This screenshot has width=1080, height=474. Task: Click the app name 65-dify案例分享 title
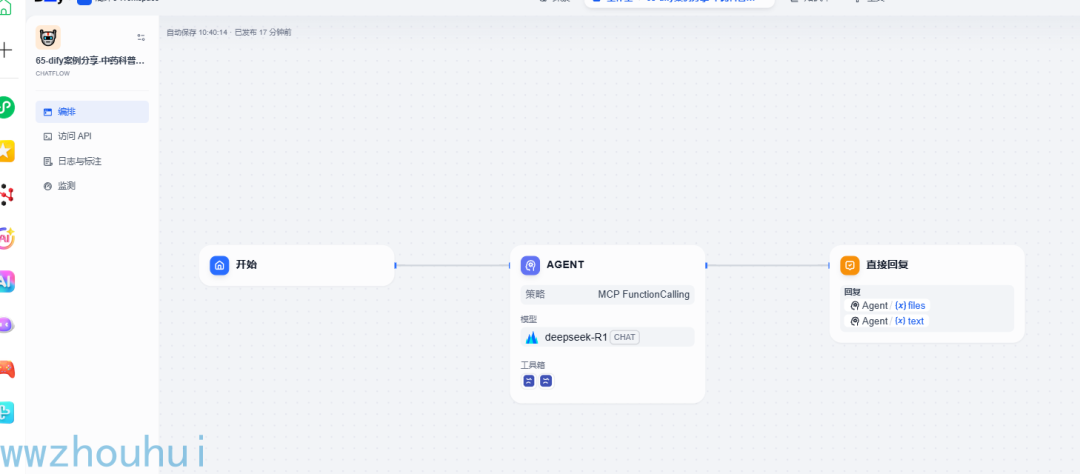91,61
